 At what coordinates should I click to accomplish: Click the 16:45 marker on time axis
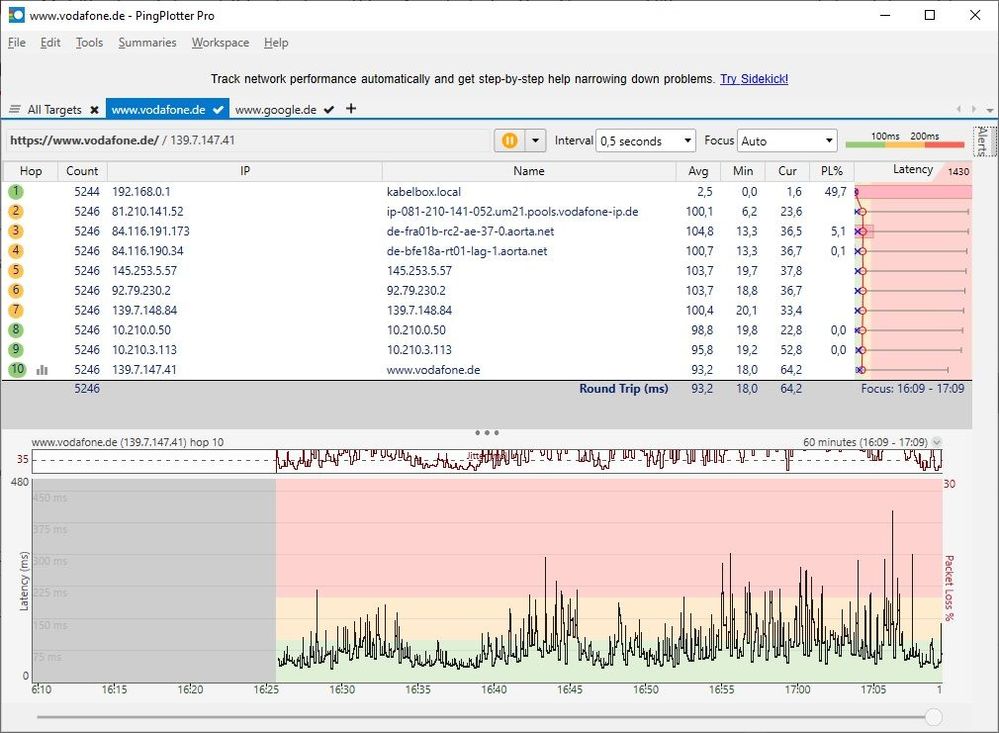570,690
